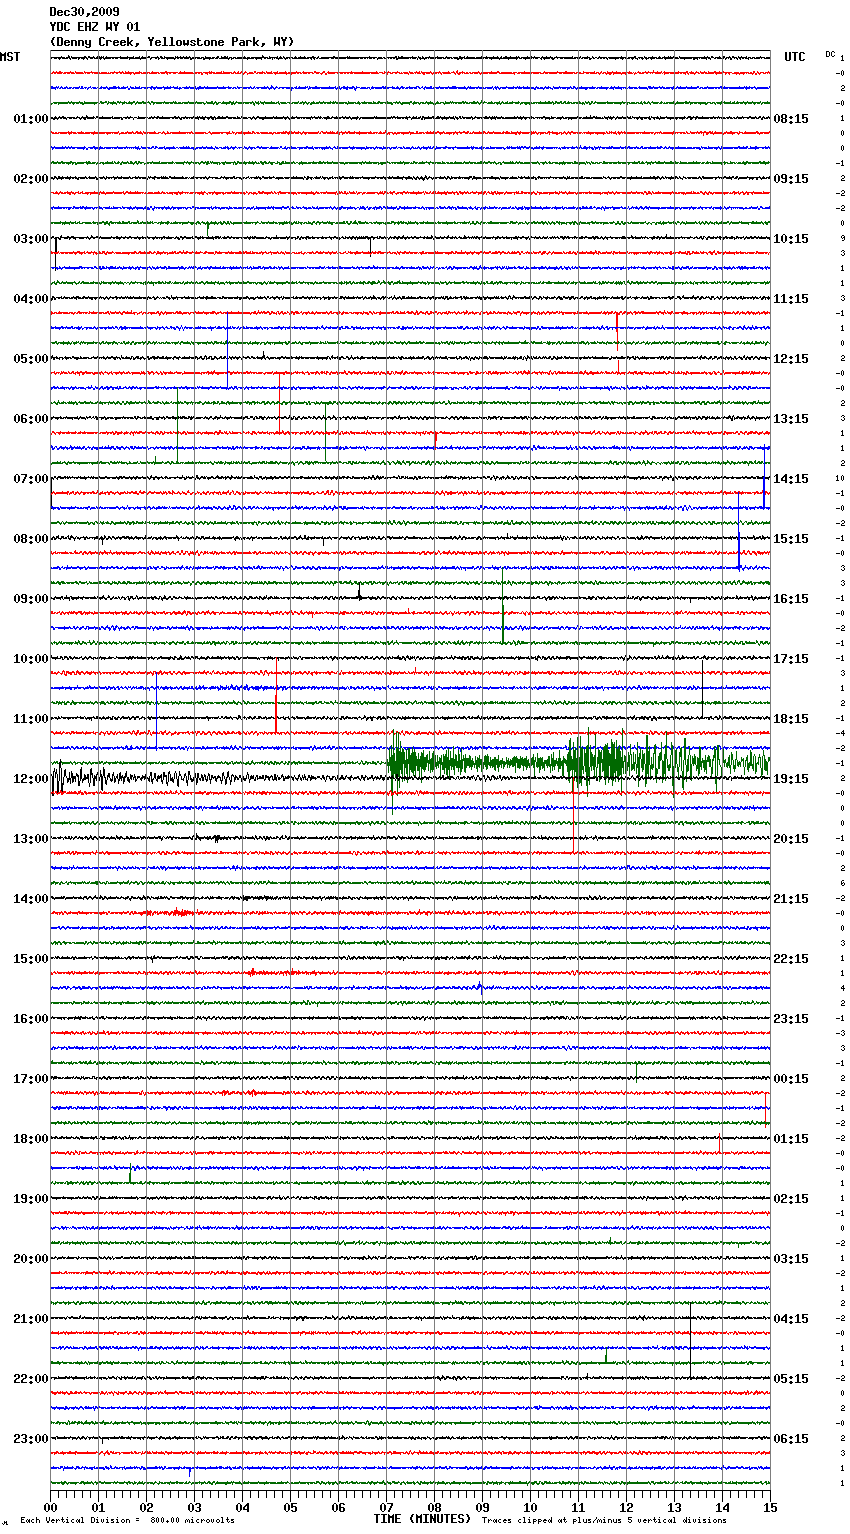Viewport: 850px width, 1534px height.
Task: Click the 20:15 UTC time label
Action: 791,839
